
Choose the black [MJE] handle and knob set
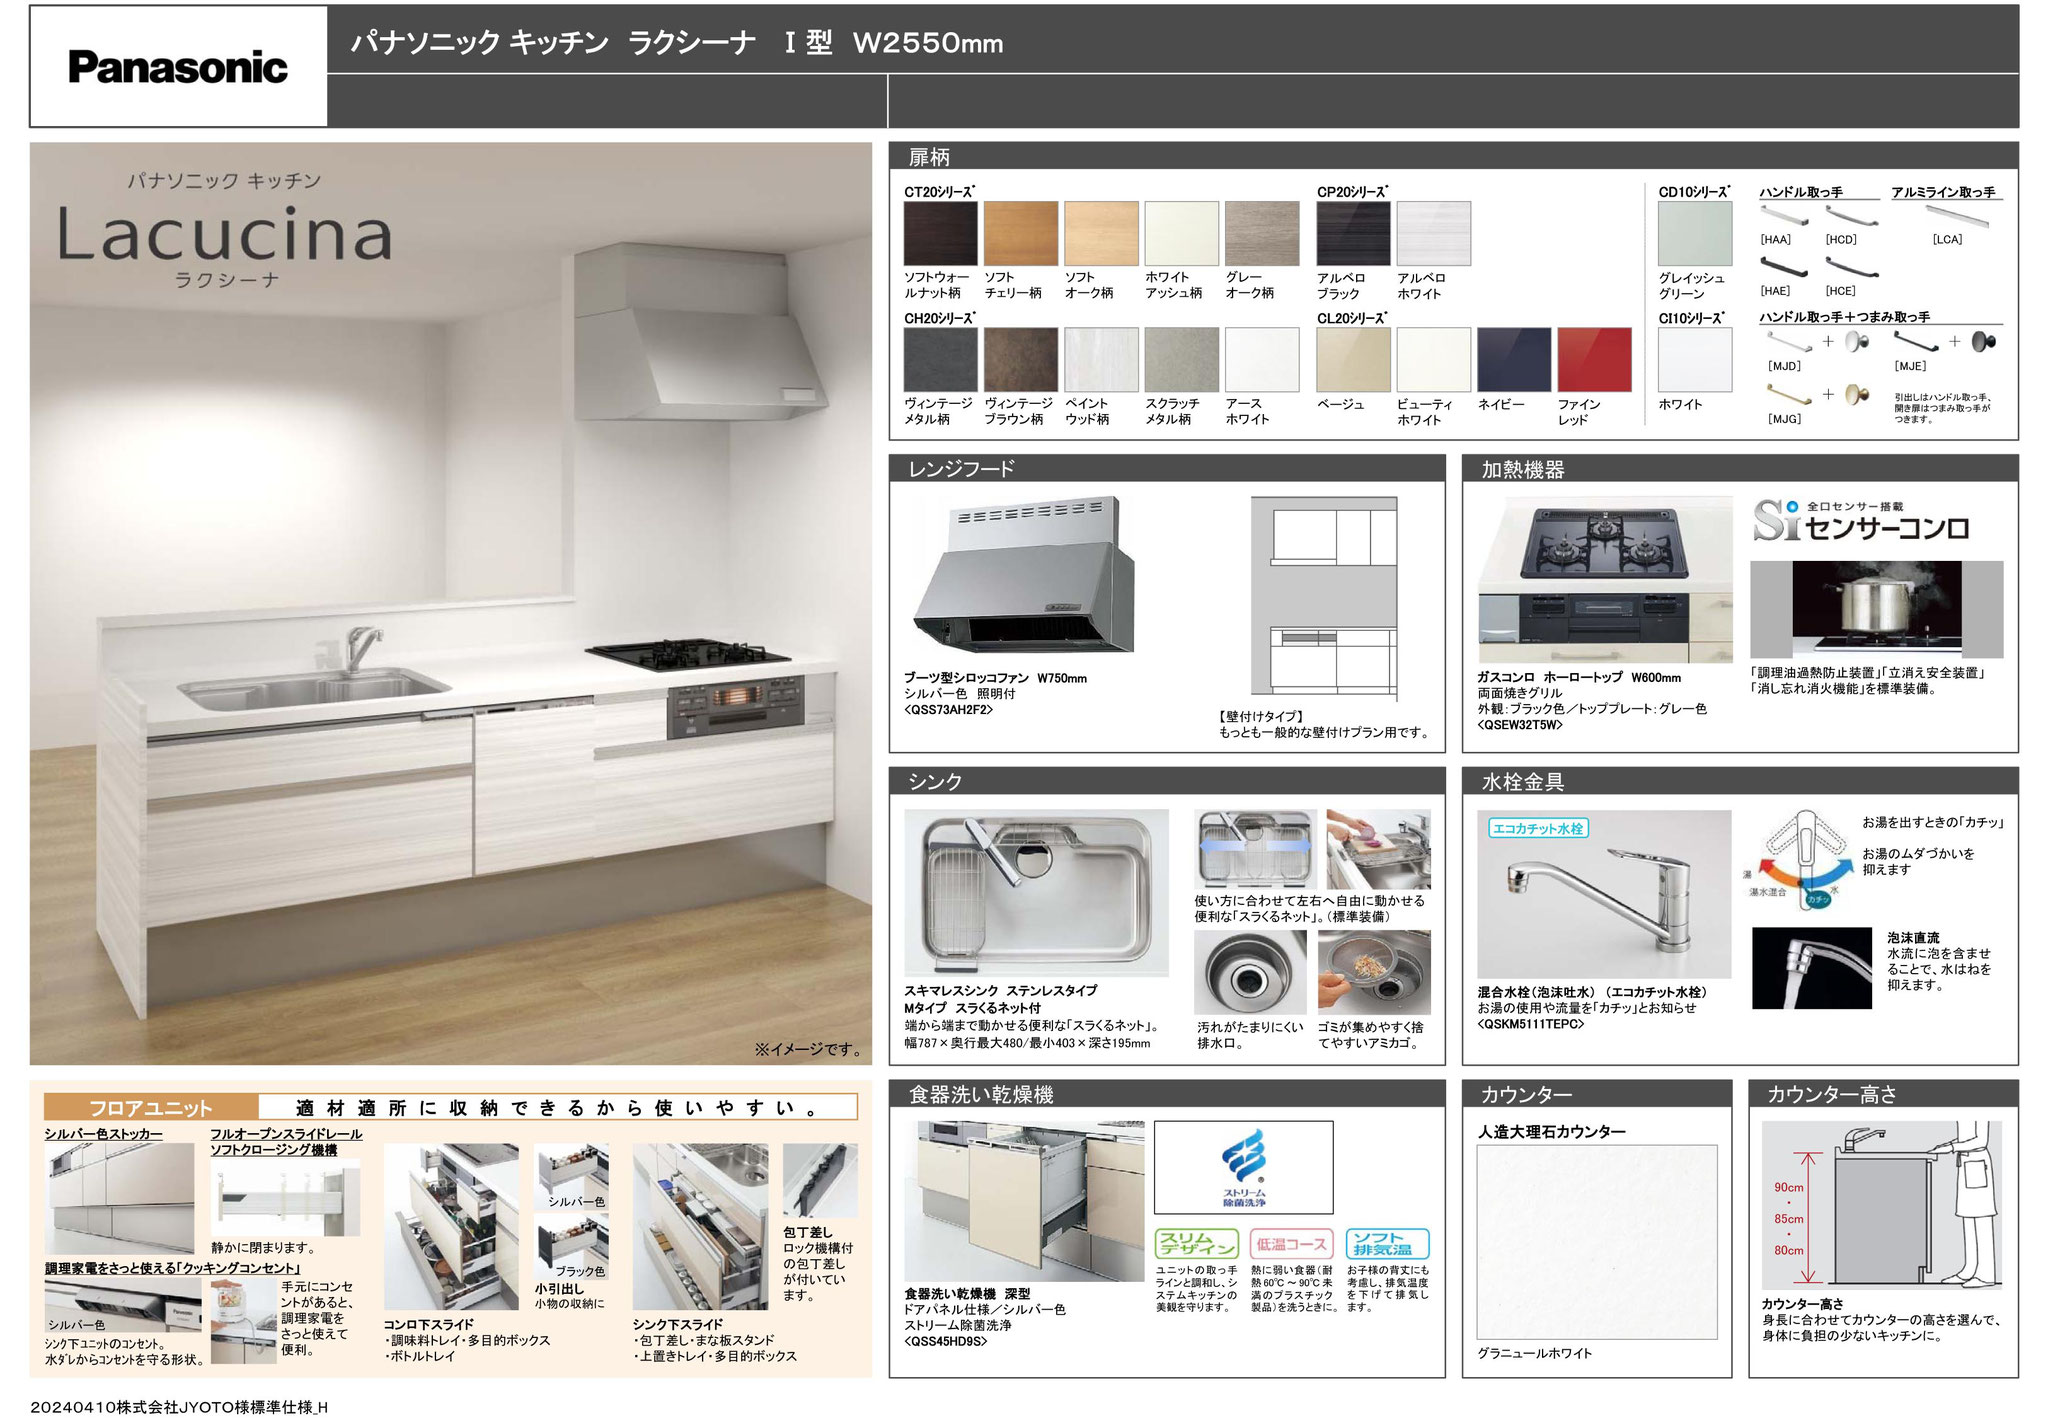pyautogui.click(x=1945, y=342)
